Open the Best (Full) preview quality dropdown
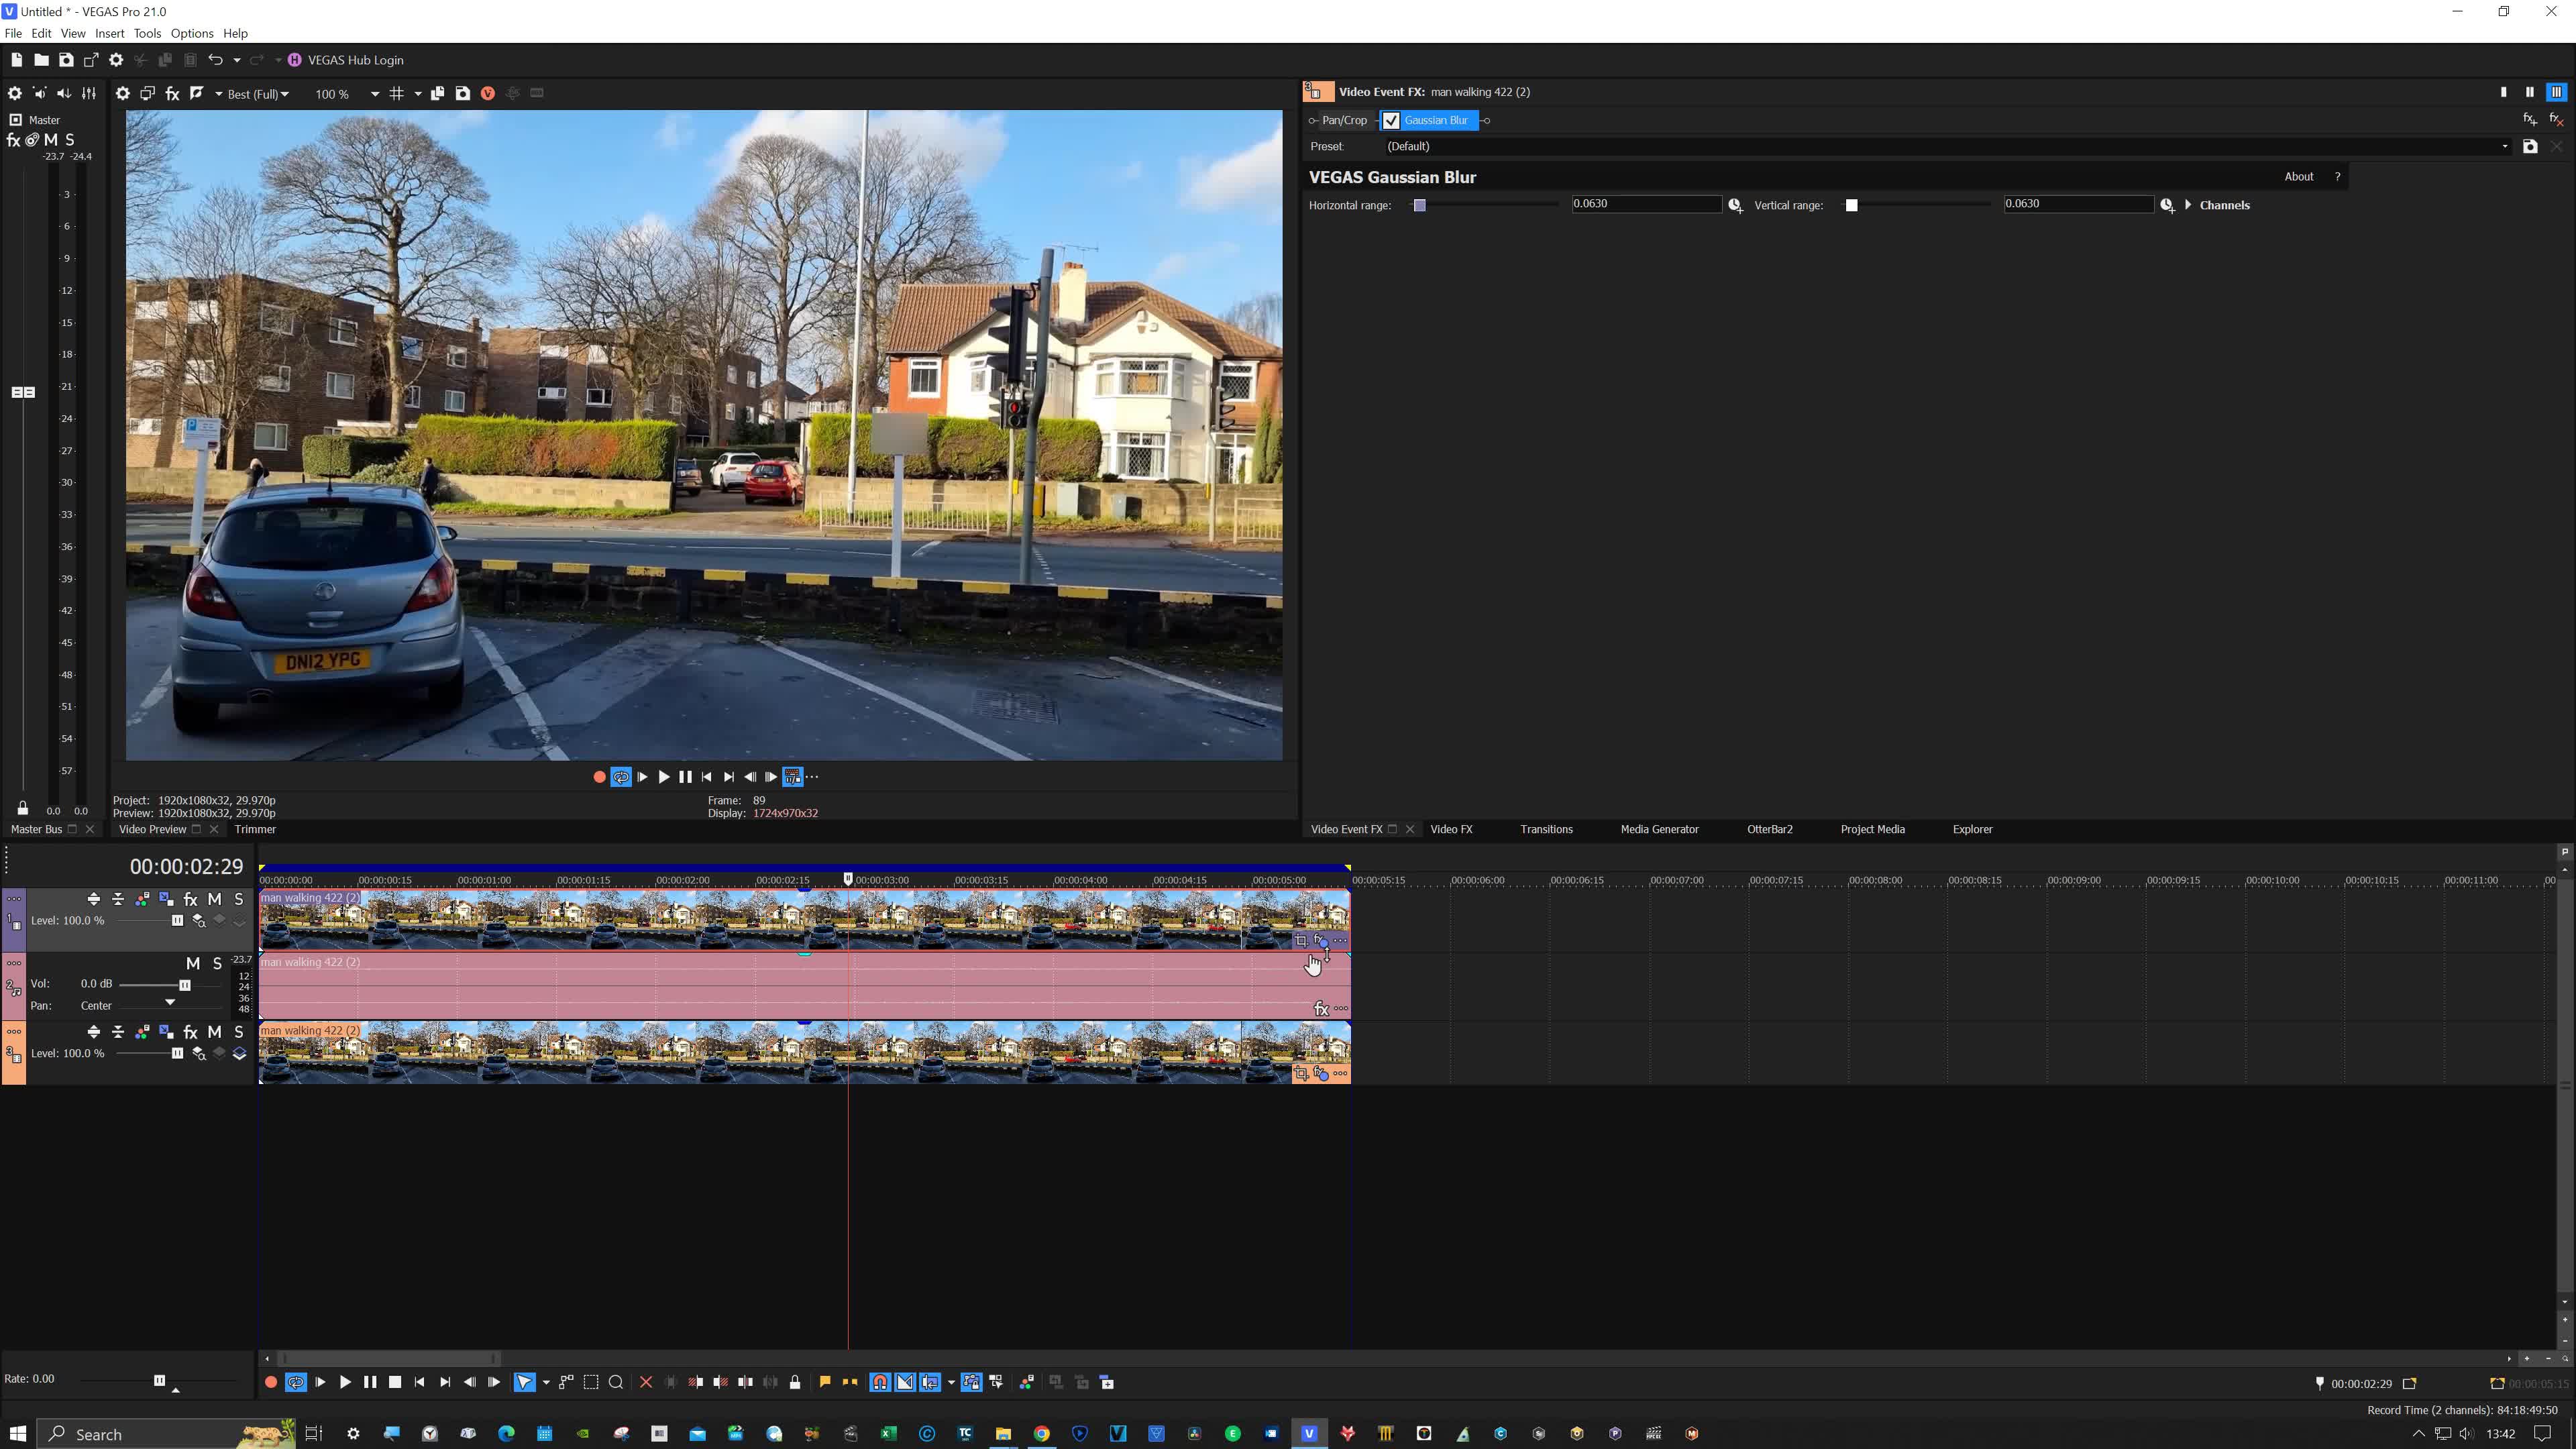 tap(258, 94)
